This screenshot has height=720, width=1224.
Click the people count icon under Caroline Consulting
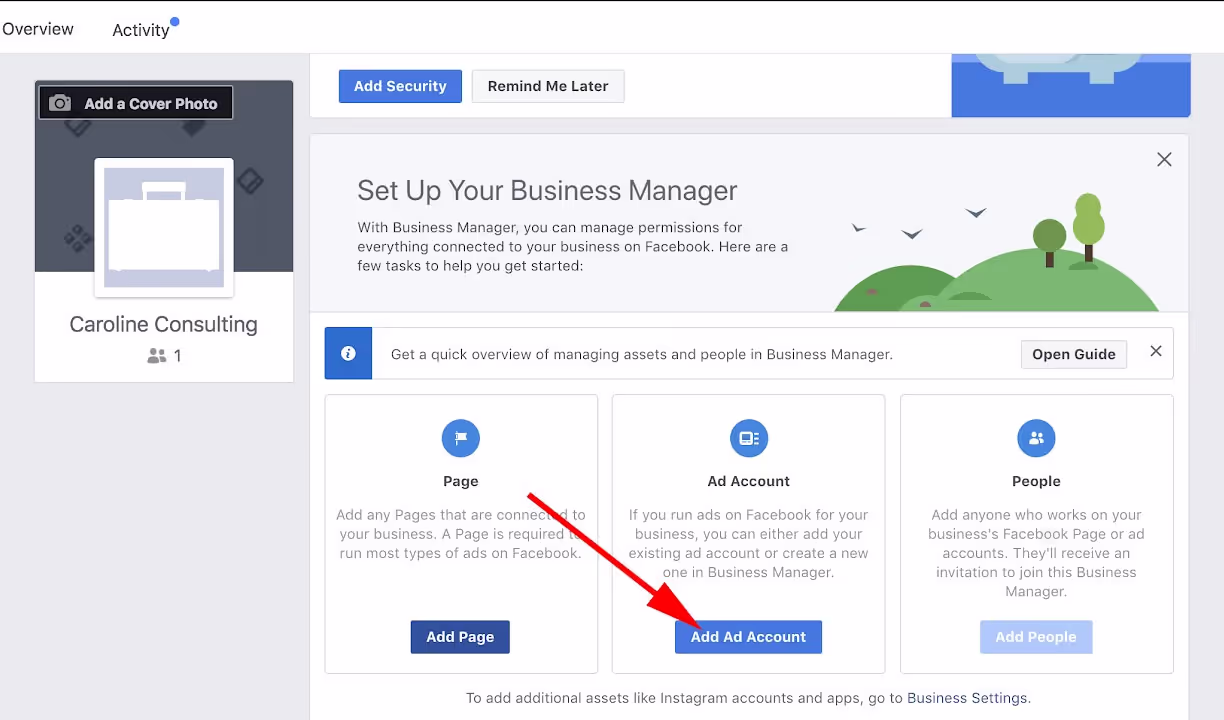point(157,355)
